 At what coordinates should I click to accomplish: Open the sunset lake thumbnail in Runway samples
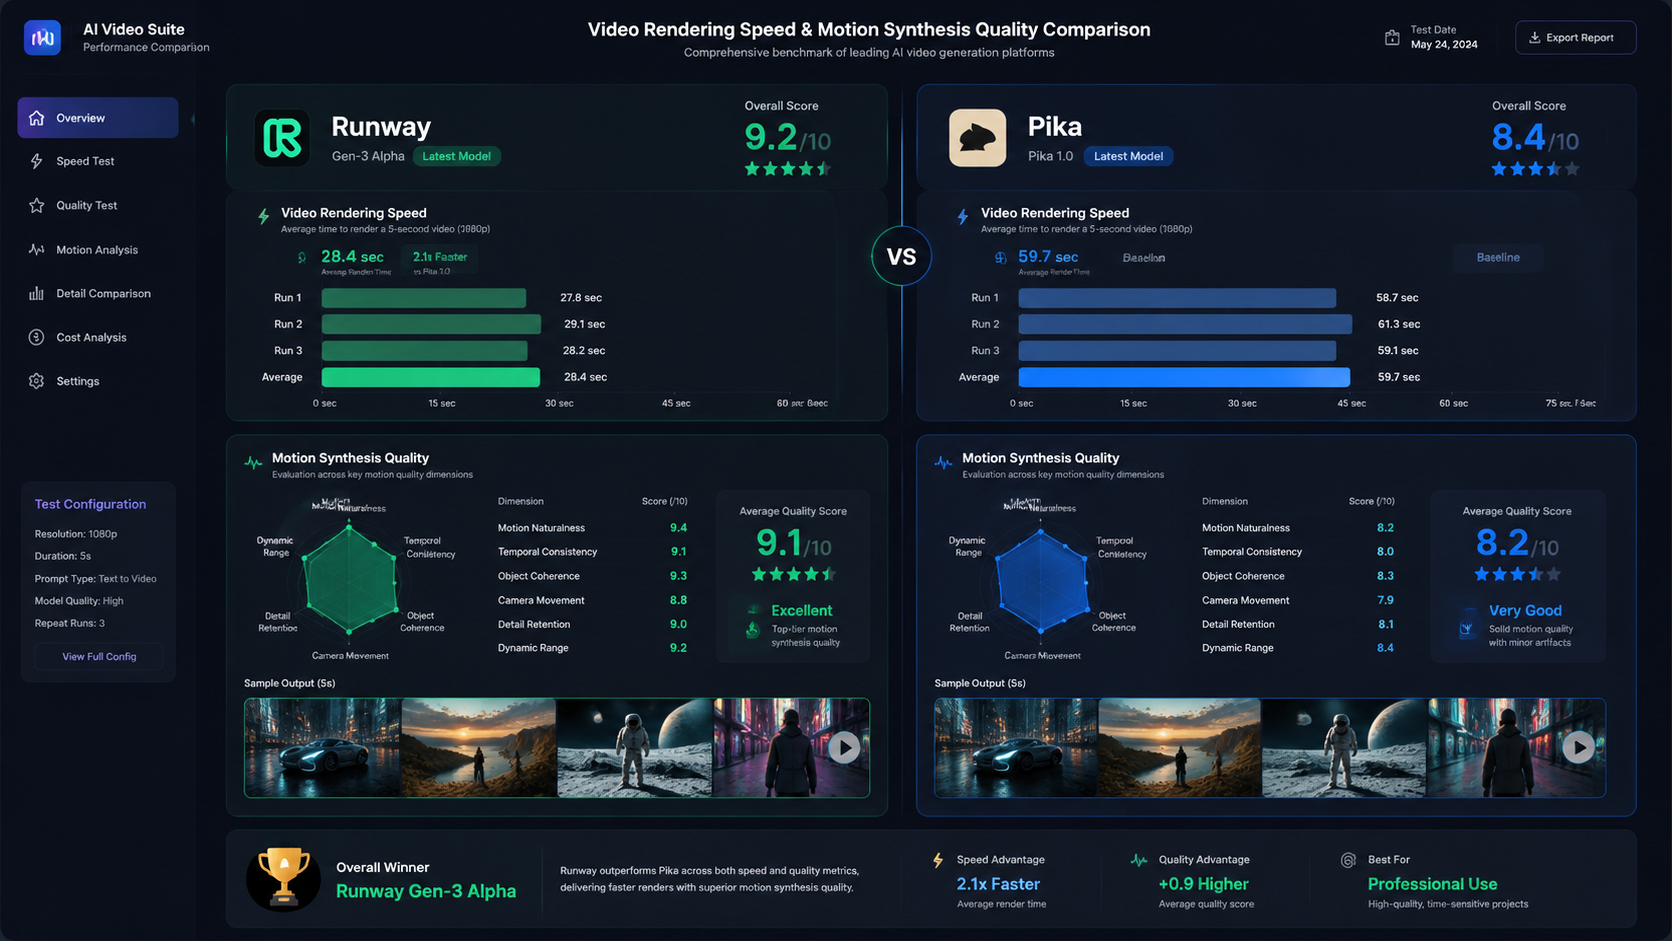pos(479,747)
